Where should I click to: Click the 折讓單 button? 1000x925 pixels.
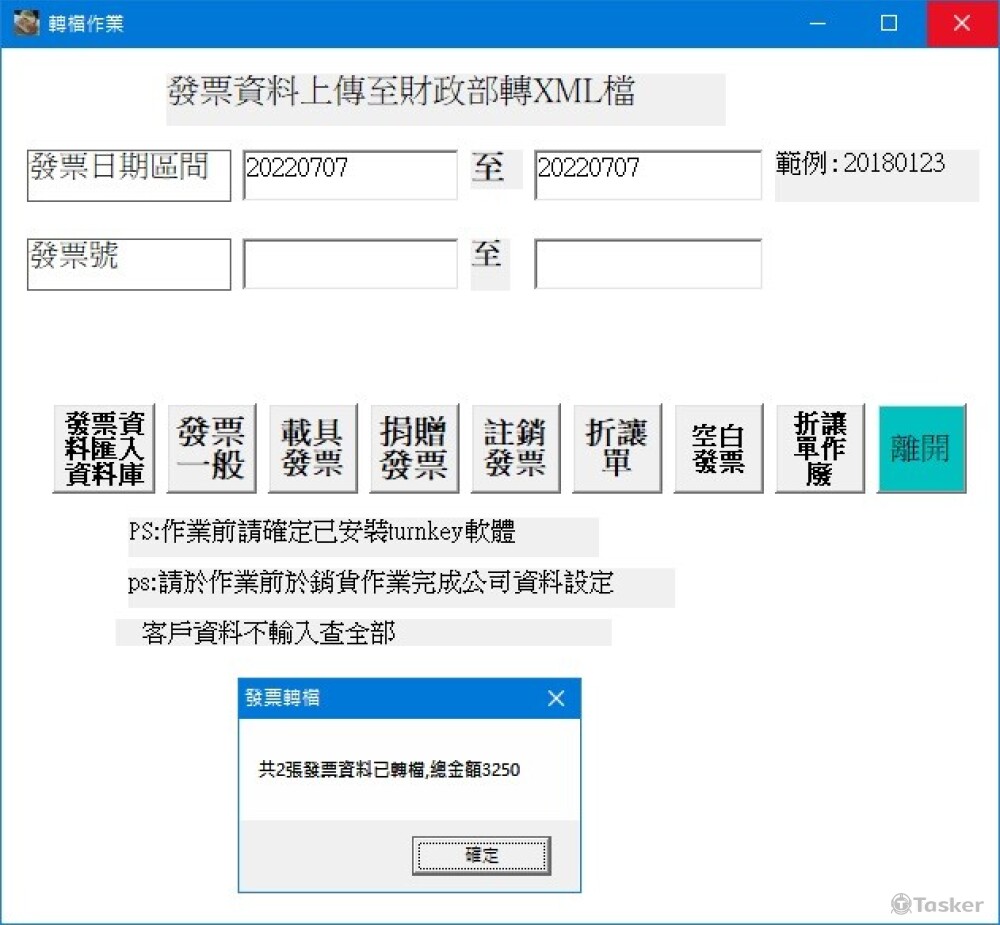click(617, 448)
